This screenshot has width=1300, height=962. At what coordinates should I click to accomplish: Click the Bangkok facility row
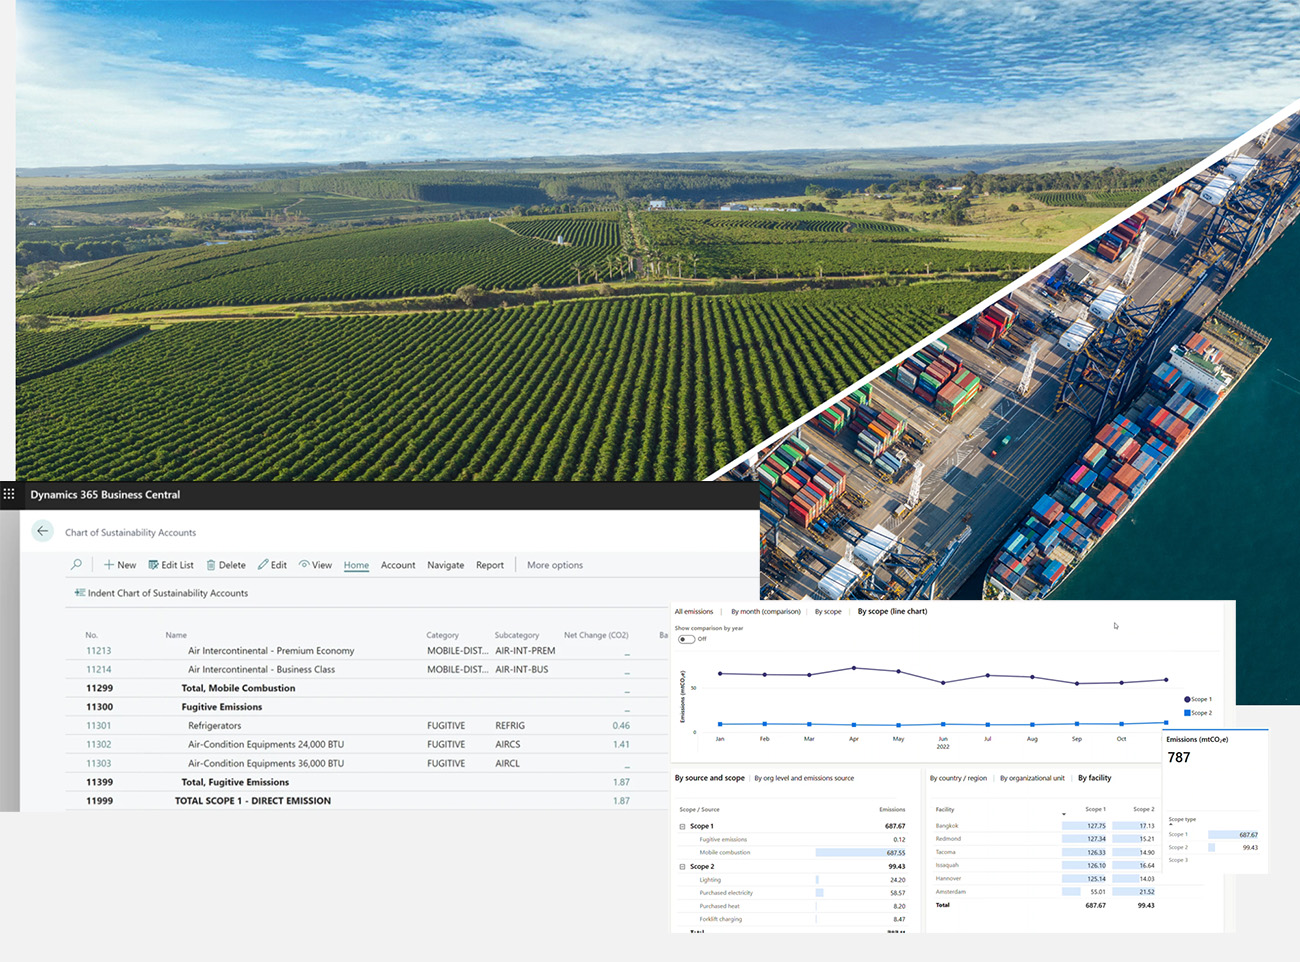tap(1045, 826)
